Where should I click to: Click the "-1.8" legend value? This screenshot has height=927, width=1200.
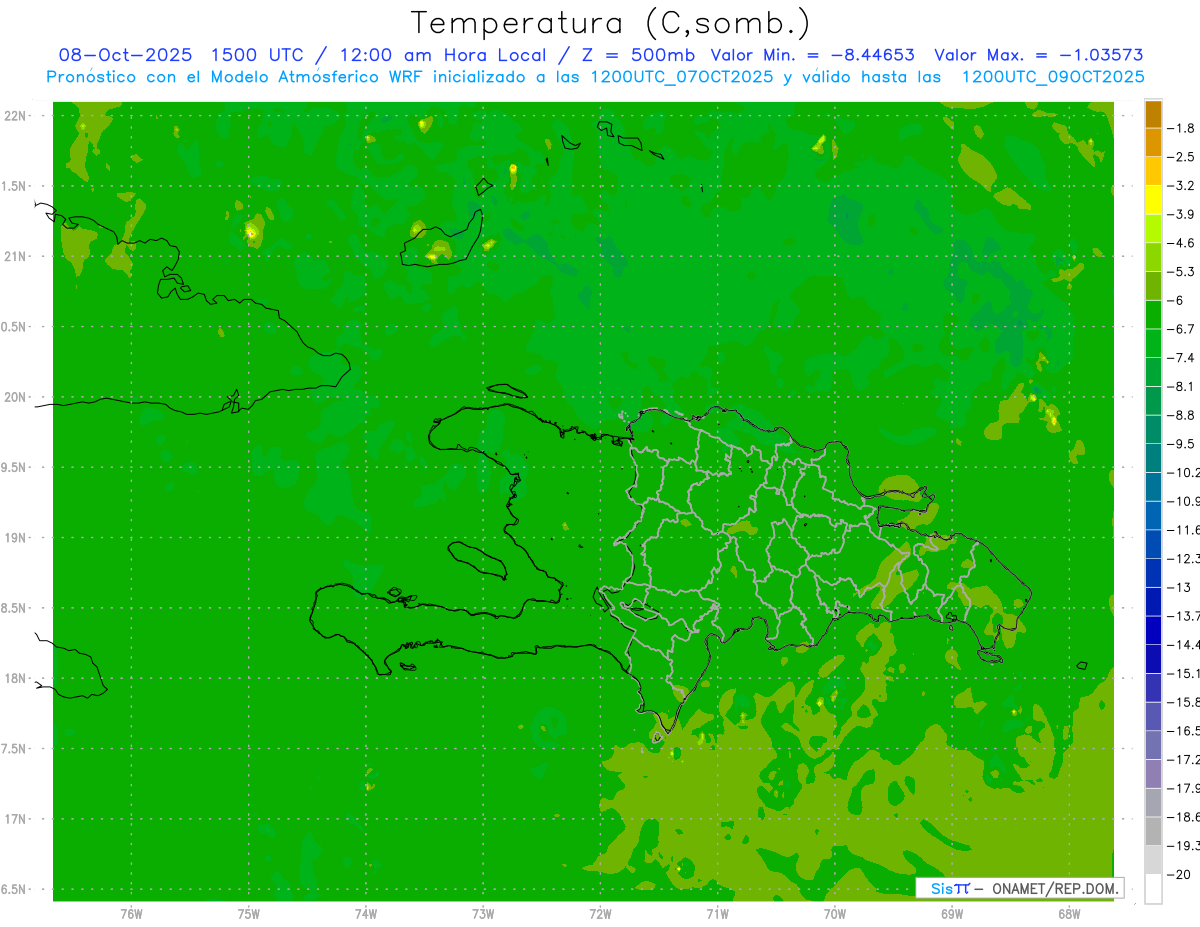pos(1181,128)
